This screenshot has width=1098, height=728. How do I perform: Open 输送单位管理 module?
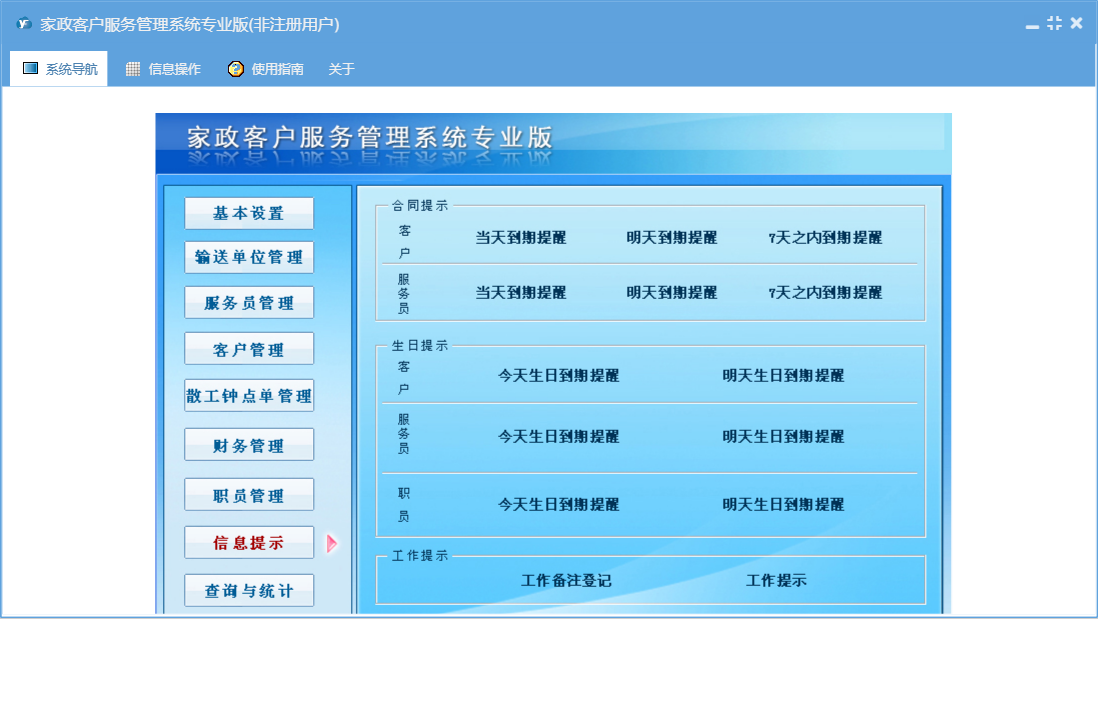(249, 257)
